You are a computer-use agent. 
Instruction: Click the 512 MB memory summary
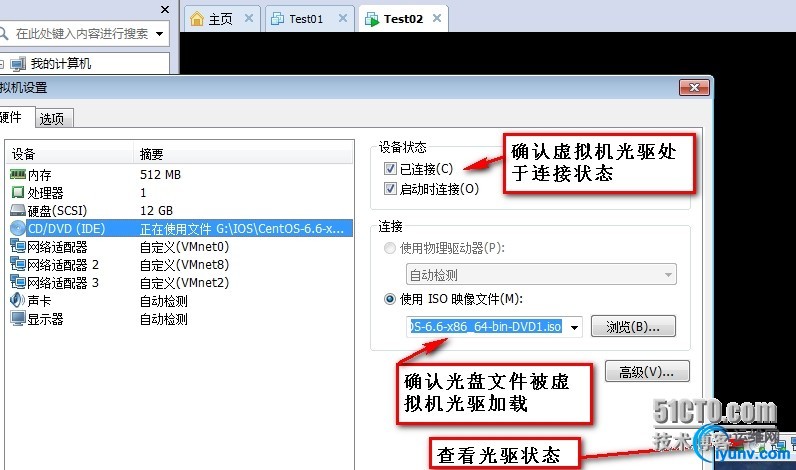coord(160,175)
